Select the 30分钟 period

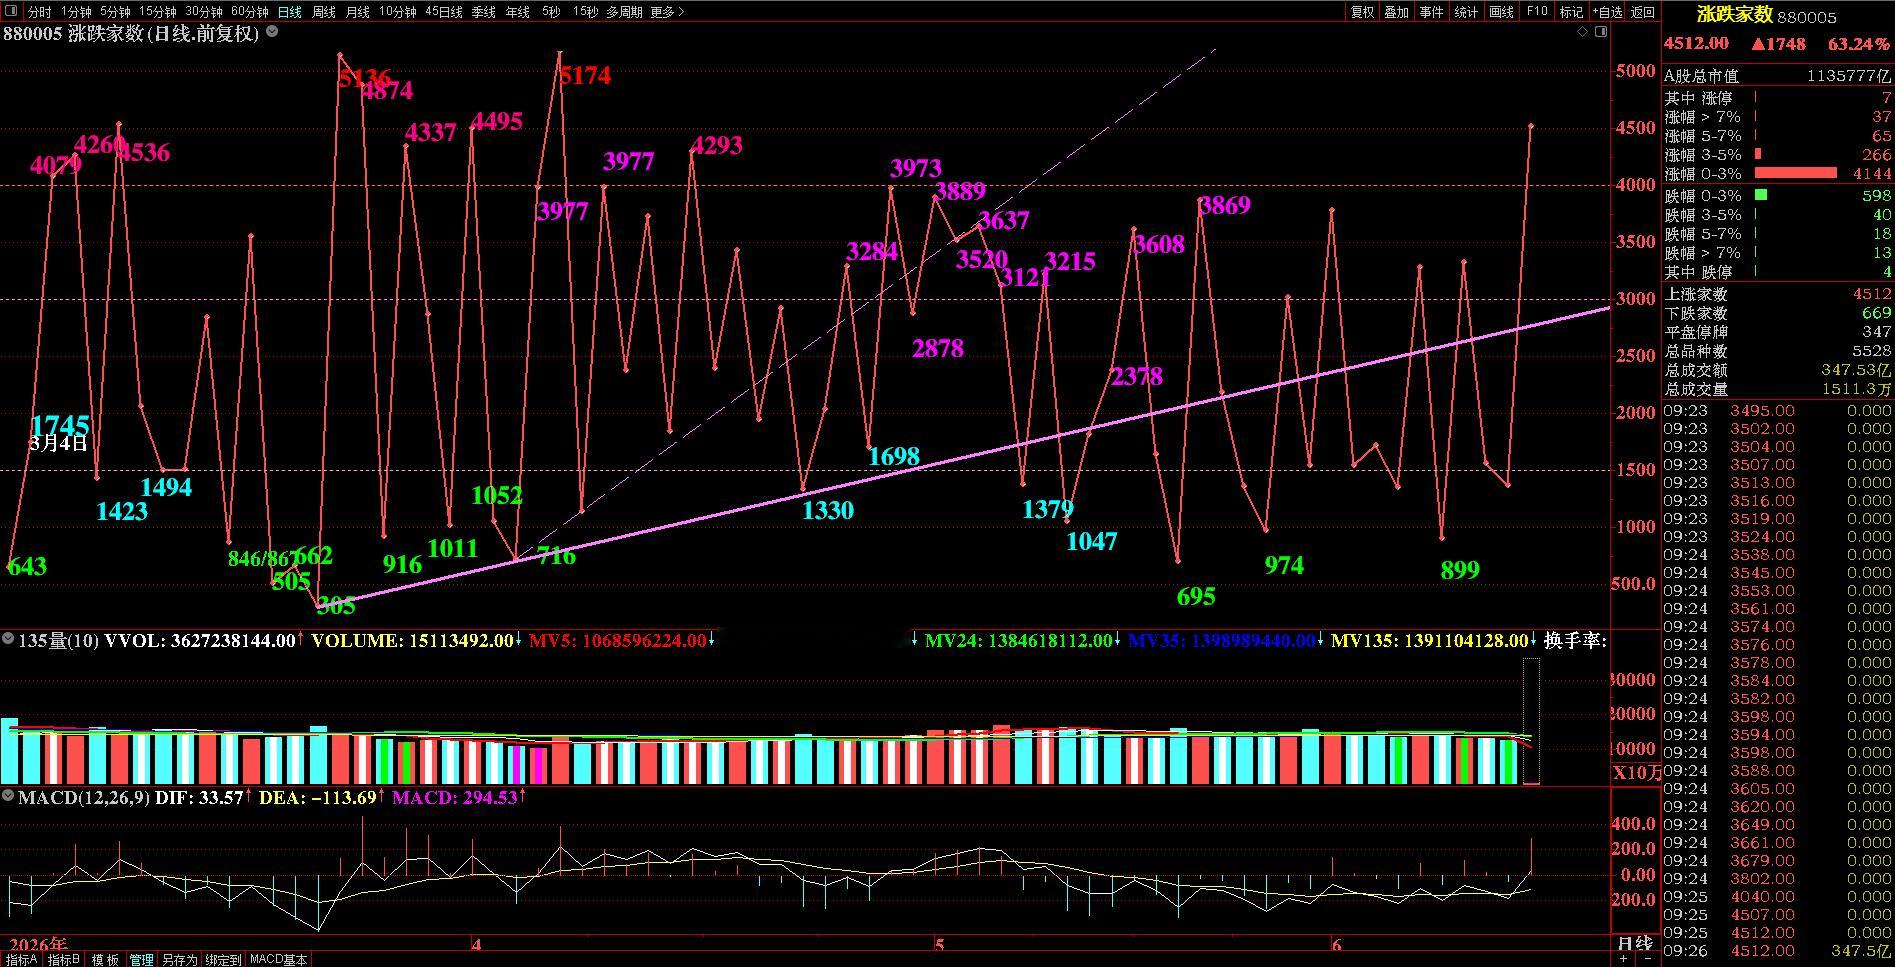coord(203,12)
